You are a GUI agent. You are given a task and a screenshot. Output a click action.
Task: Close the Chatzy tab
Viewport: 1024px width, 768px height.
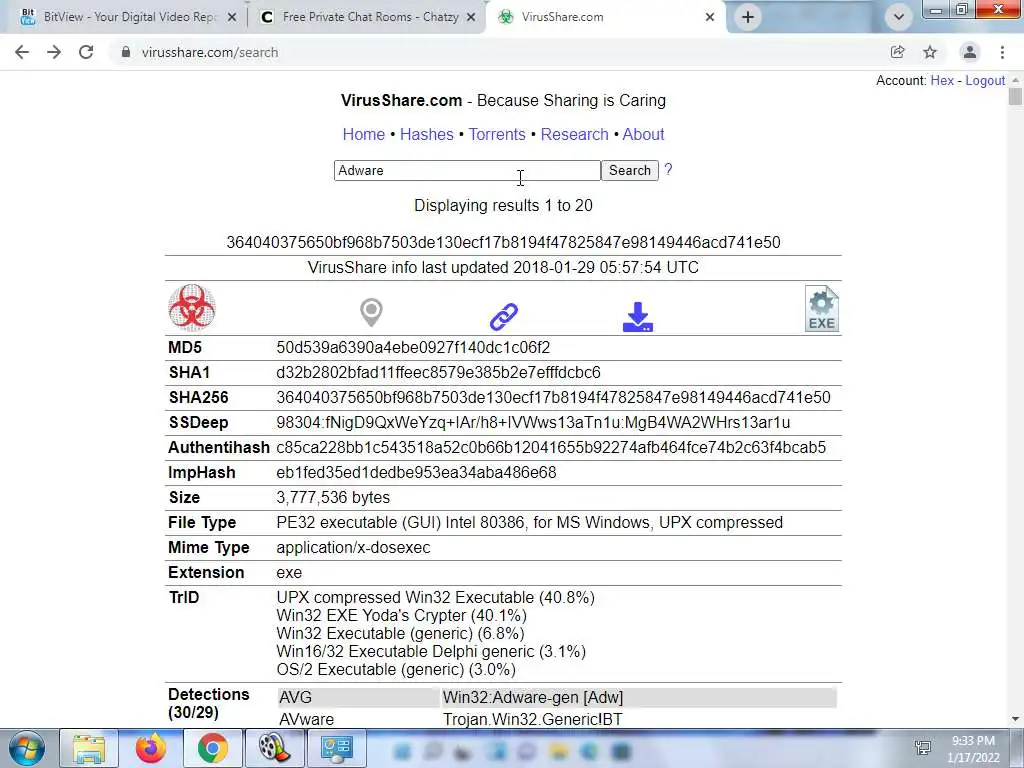click(471, 18)
